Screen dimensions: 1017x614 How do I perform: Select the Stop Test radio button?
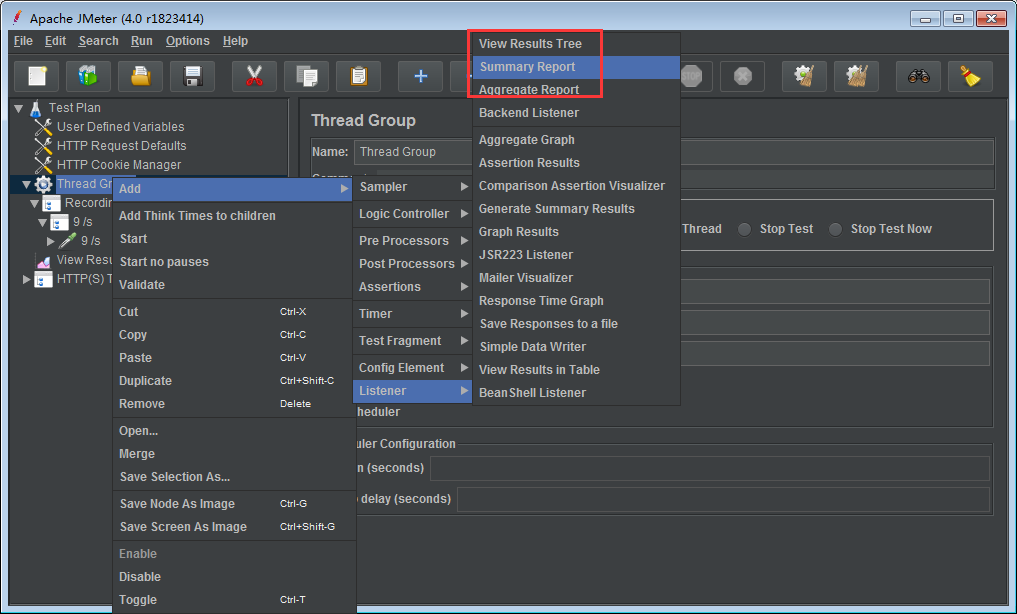coord(745,229)
